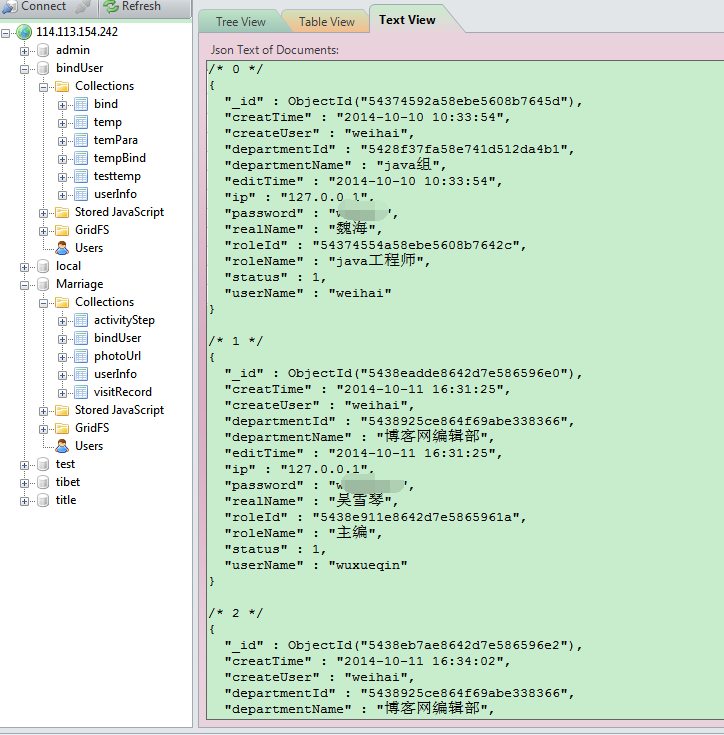Click the "/* 2 */" document header text
This screenshot has height=735, width=724.
point(236,613)
